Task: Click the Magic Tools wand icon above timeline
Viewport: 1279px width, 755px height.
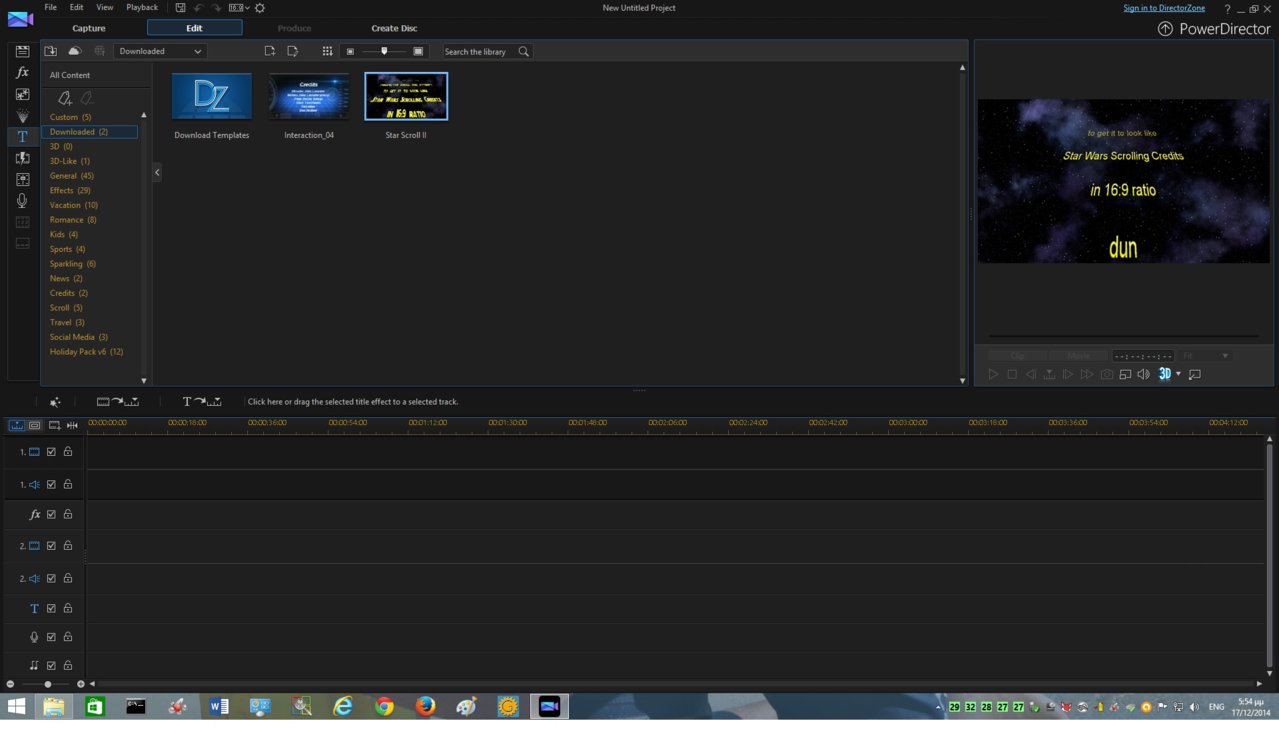Action: [x=55, y=402]
